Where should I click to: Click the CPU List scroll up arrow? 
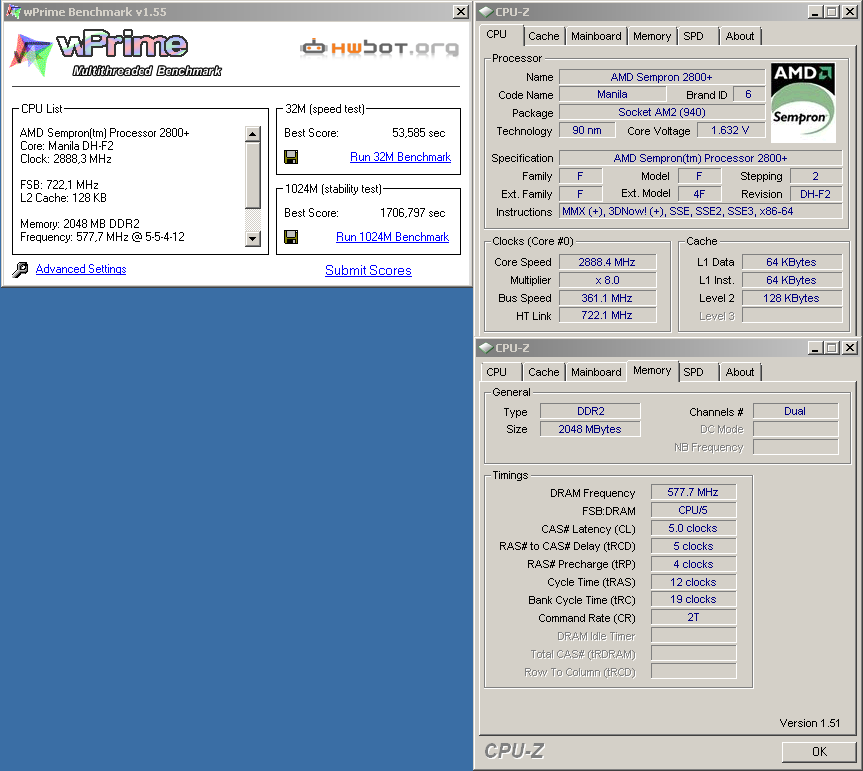point(253,134)
